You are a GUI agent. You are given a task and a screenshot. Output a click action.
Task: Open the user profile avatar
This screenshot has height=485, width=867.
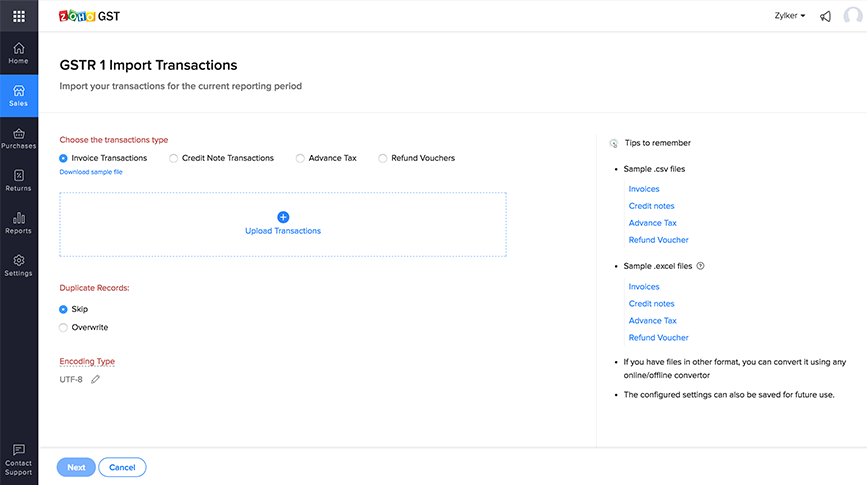[x=852, y=16]
